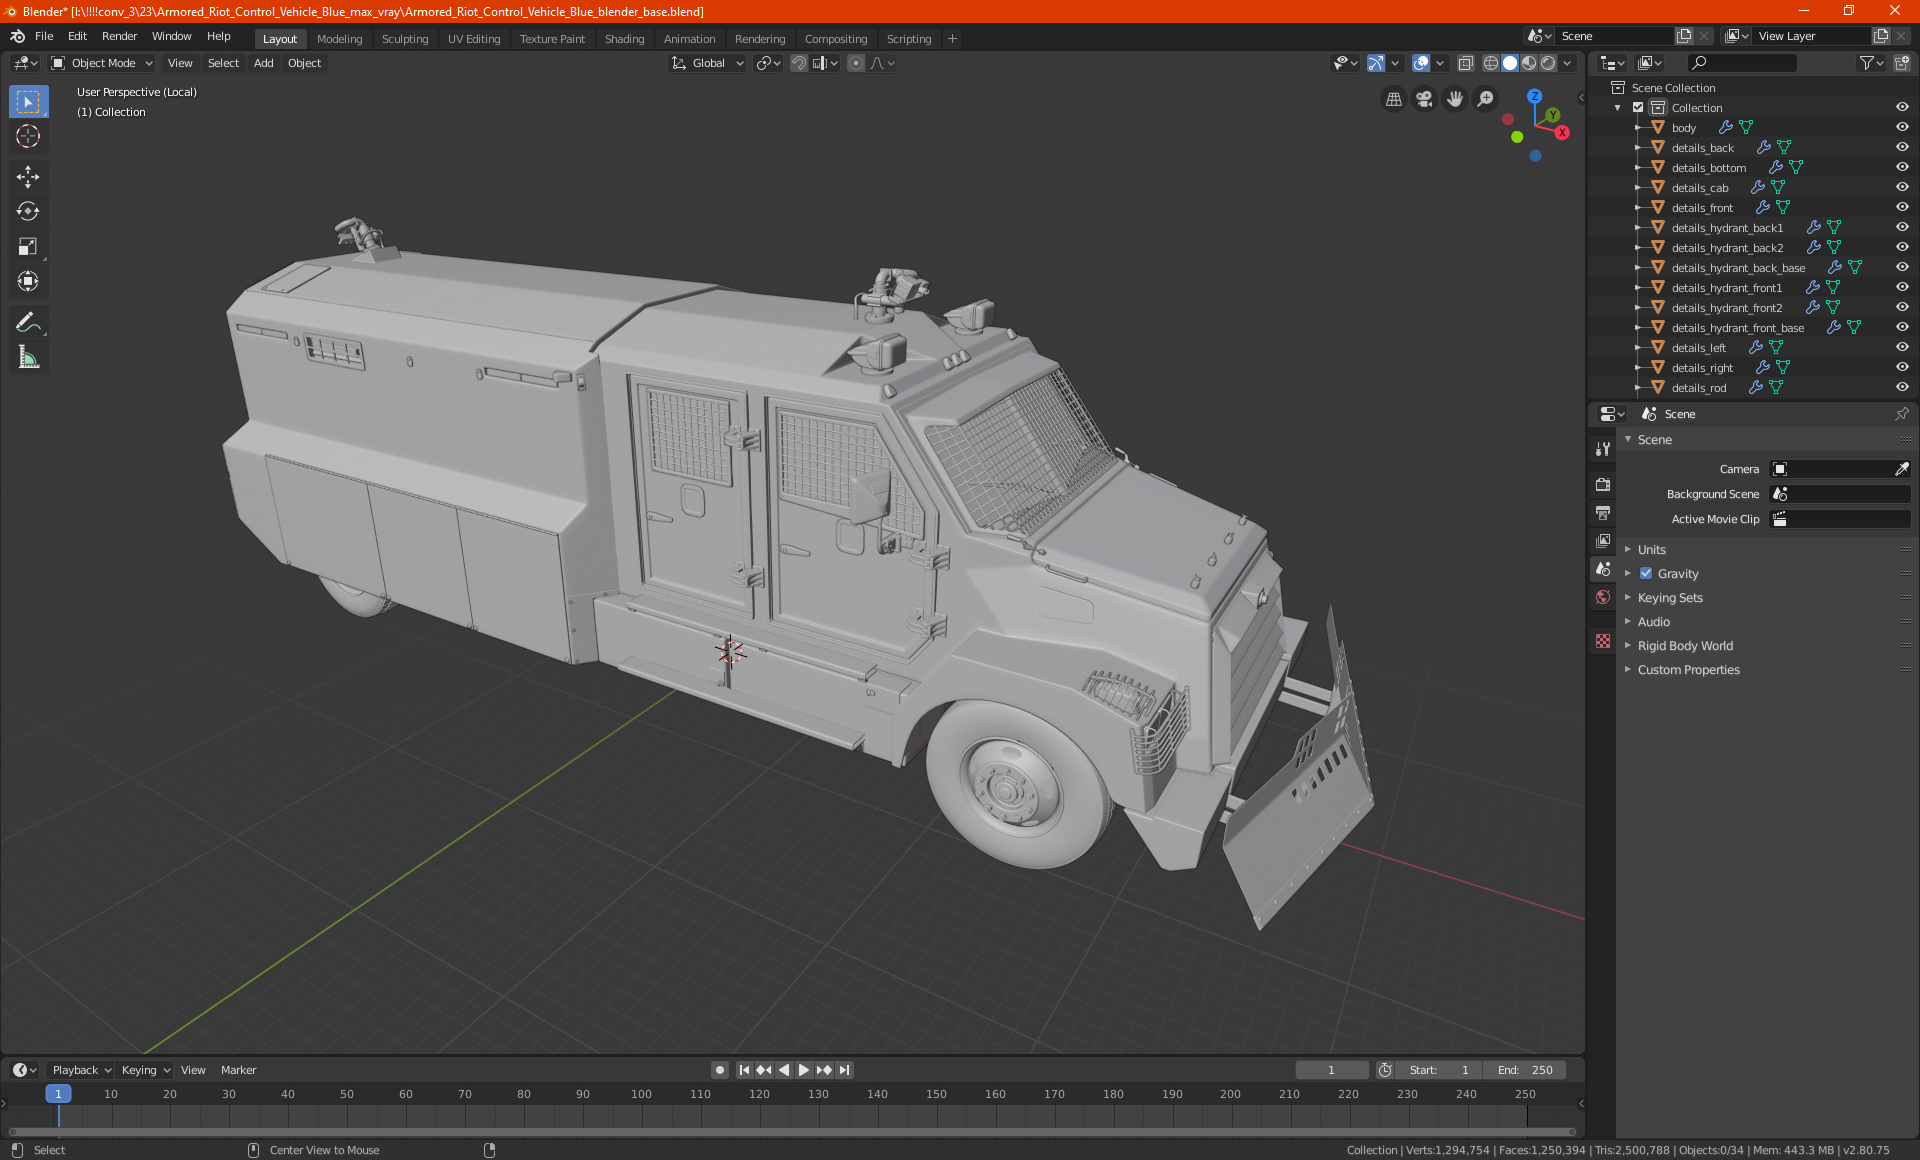Jump to the end frame button
The width and height of the screenshot is (1920, 1160).
844,1070
